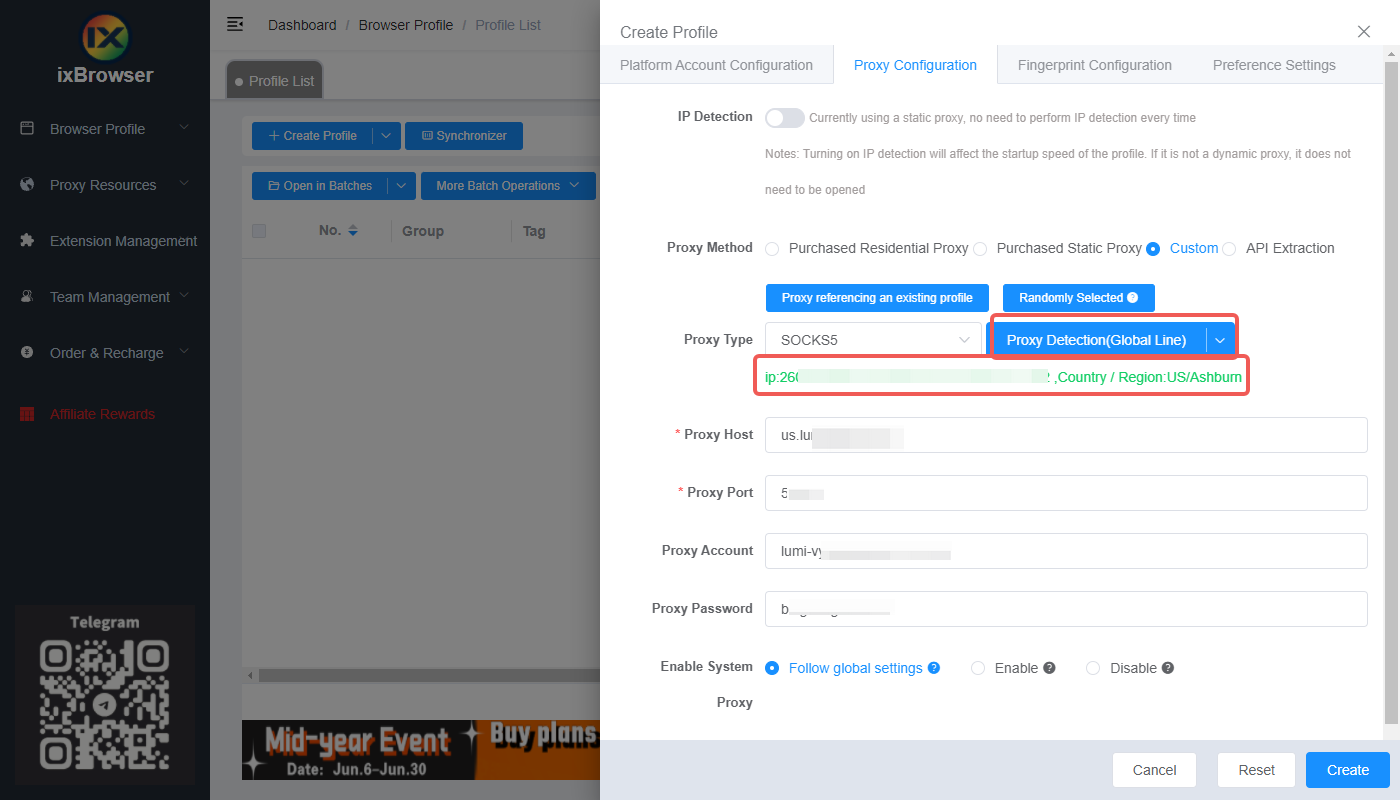Click help icon next to Follow global settings
This screenshot has width=1400, height=800.
click(934, 668)
